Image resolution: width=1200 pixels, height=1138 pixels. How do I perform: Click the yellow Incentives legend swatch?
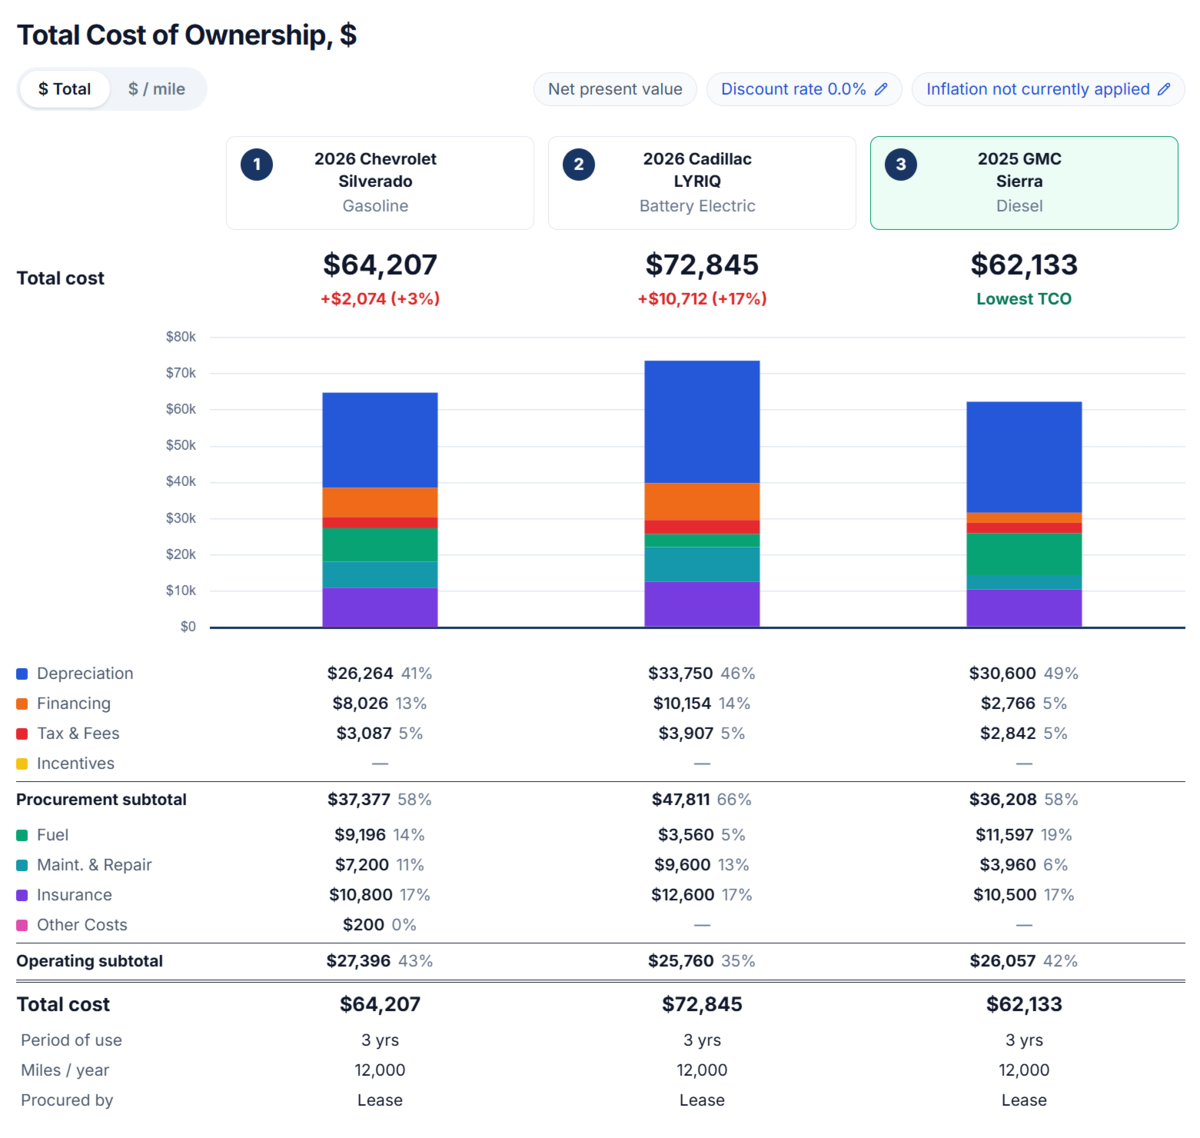22,764
